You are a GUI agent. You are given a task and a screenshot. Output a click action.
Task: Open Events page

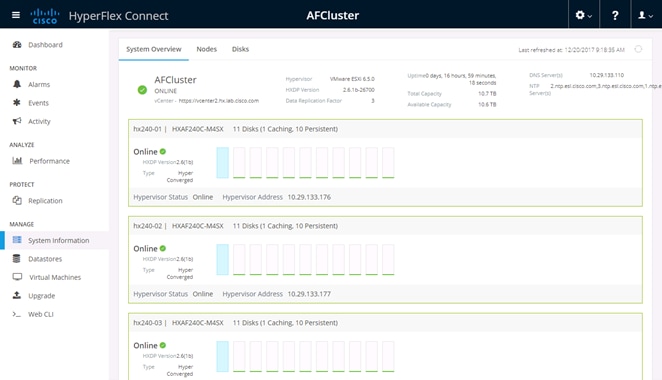pyautogui.click(x=38, y=103)
